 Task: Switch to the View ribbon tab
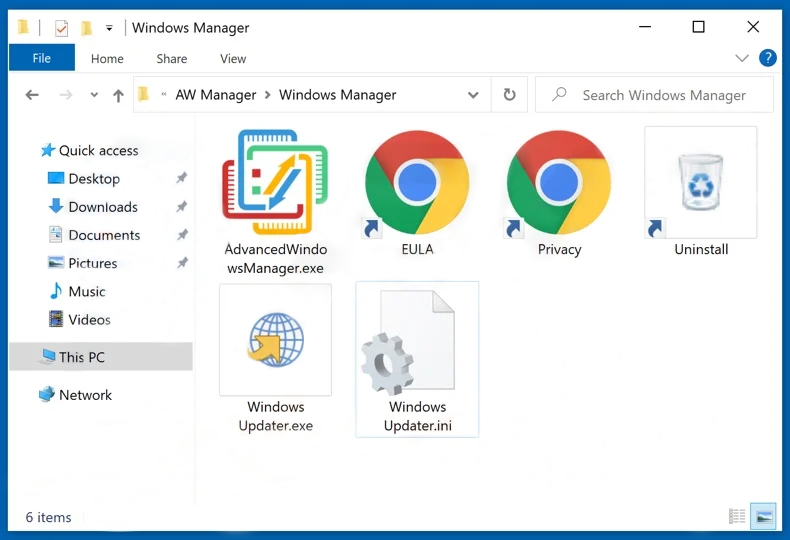click(x=233, y=59)
